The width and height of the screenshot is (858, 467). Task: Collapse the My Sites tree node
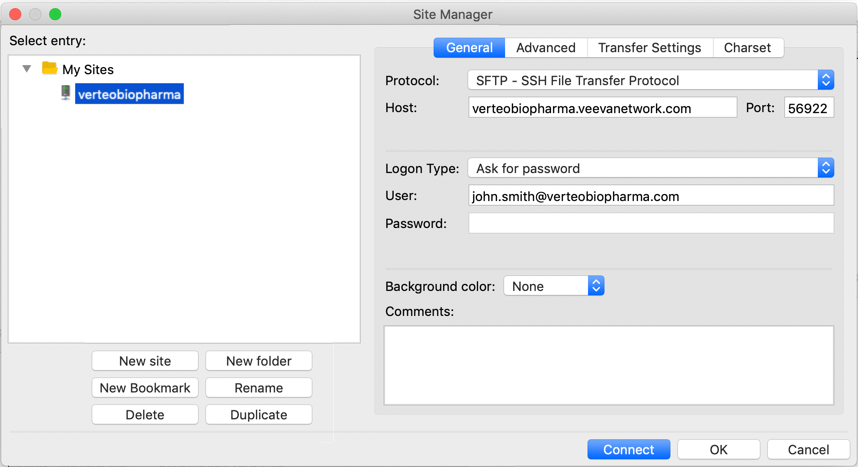27,69
